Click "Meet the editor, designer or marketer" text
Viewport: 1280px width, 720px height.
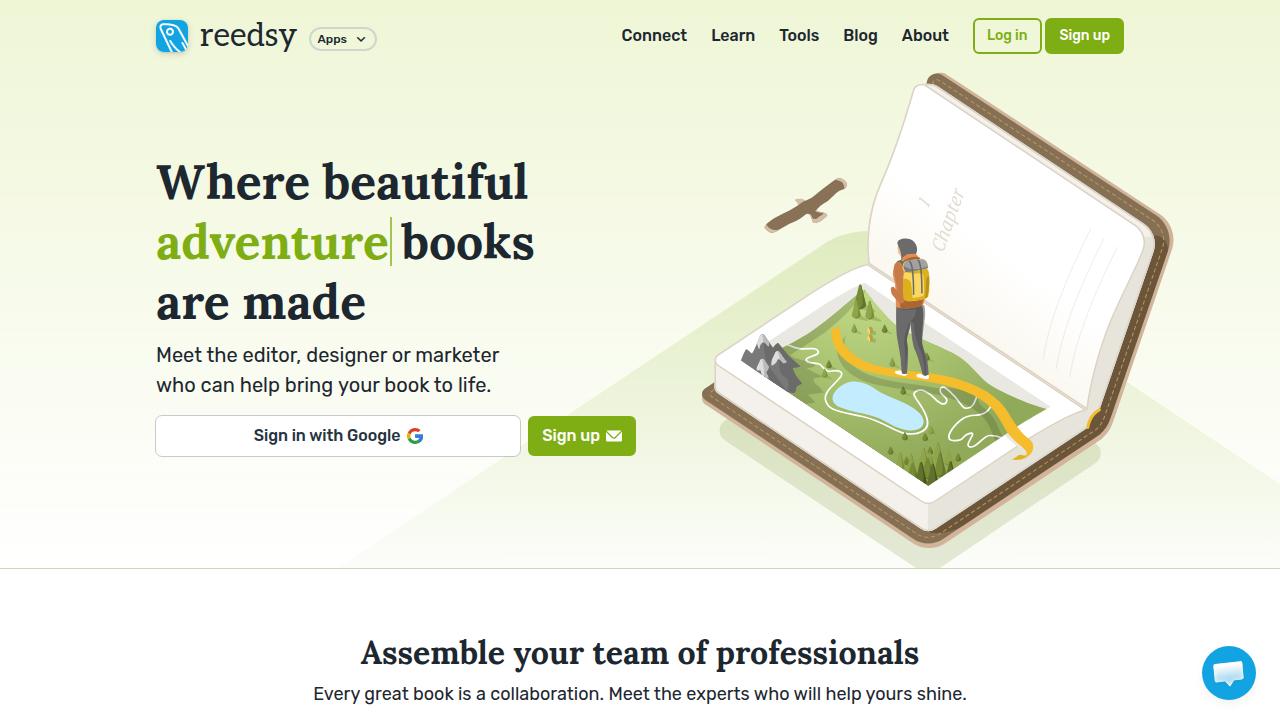(x=328, y=355)
